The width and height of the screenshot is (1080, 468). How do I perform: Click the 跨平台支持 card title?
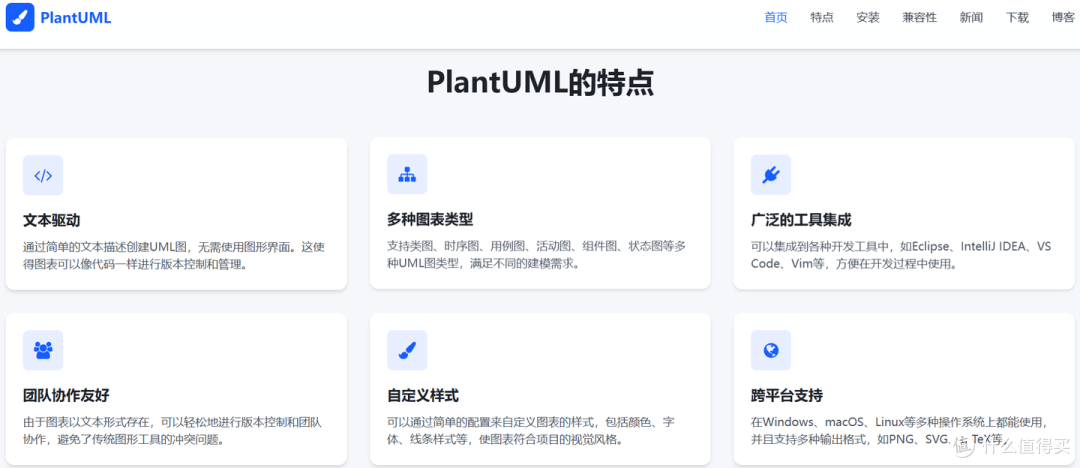click(x=787, y=396)
